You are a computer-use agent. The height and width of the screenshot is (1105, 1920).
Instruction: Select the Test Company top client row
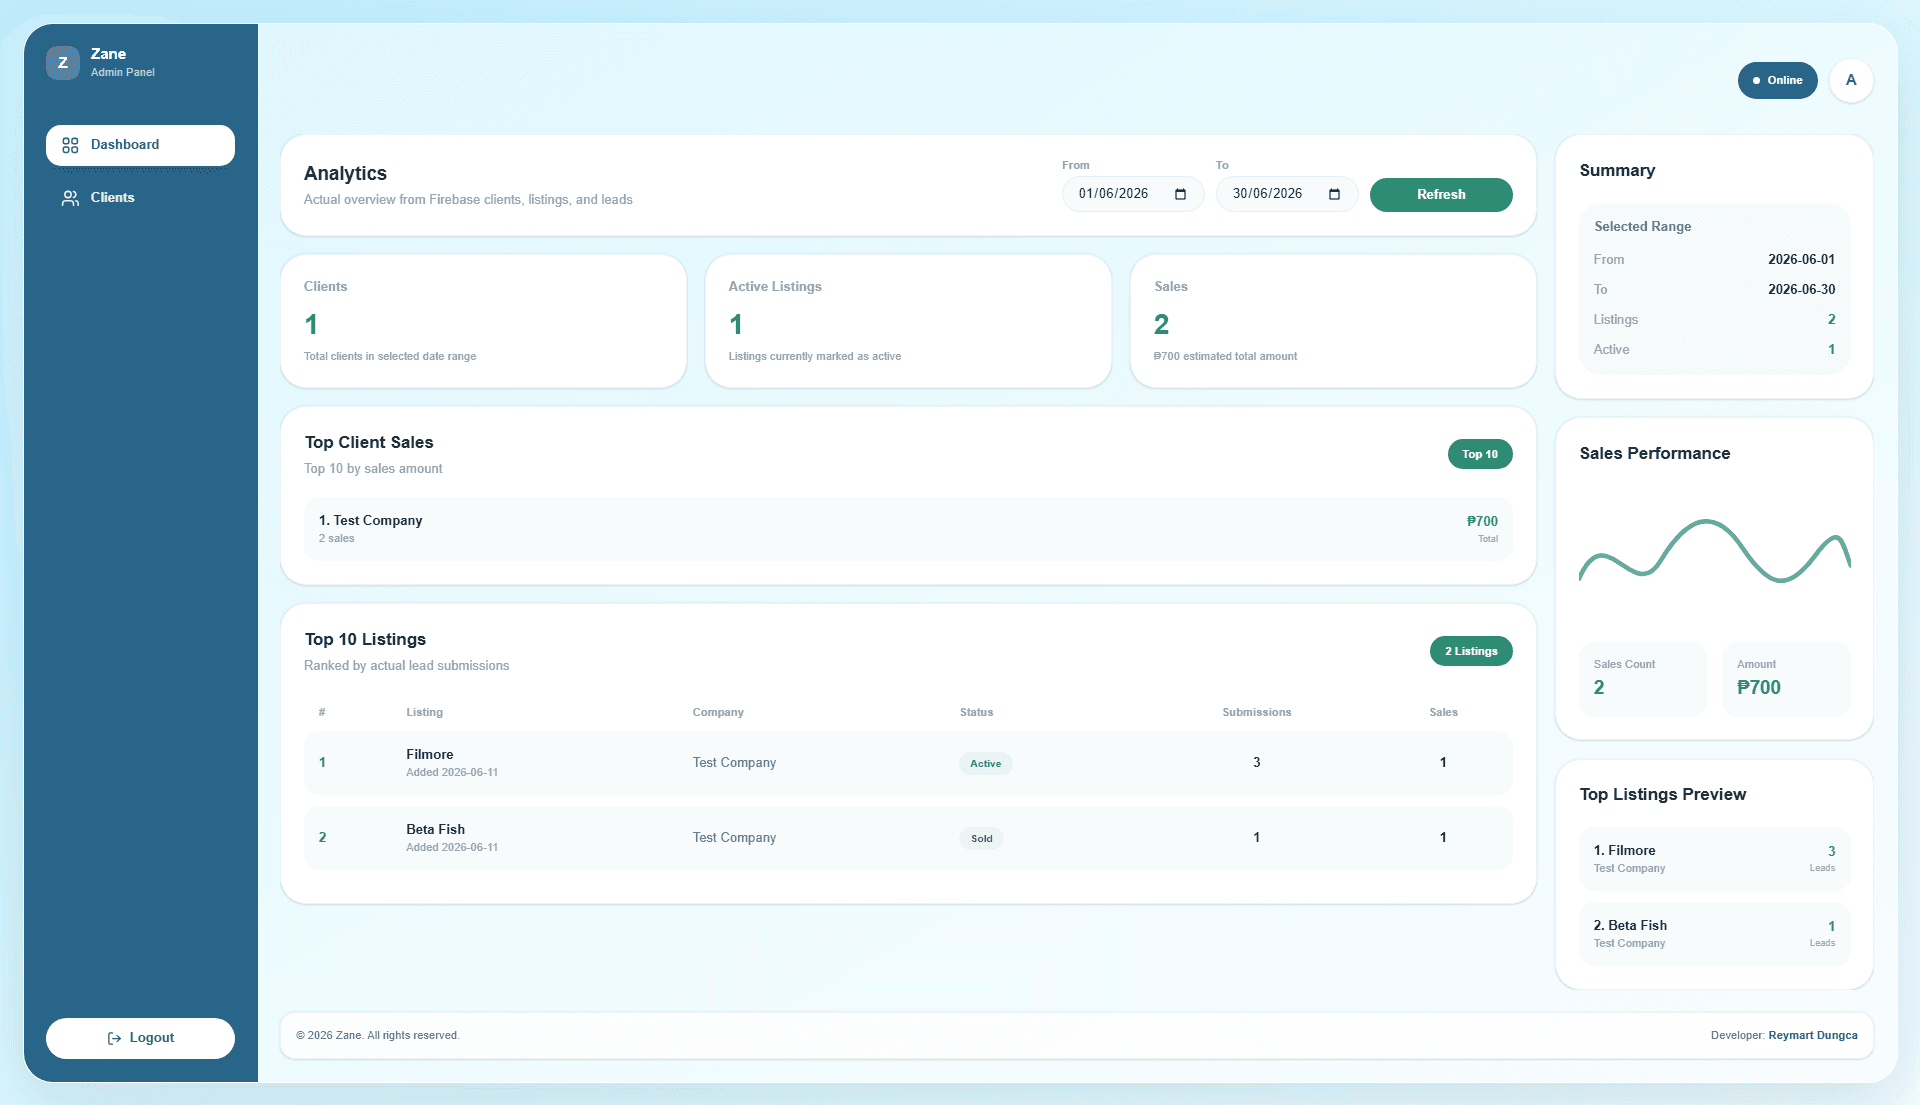(x=908, y=529)
